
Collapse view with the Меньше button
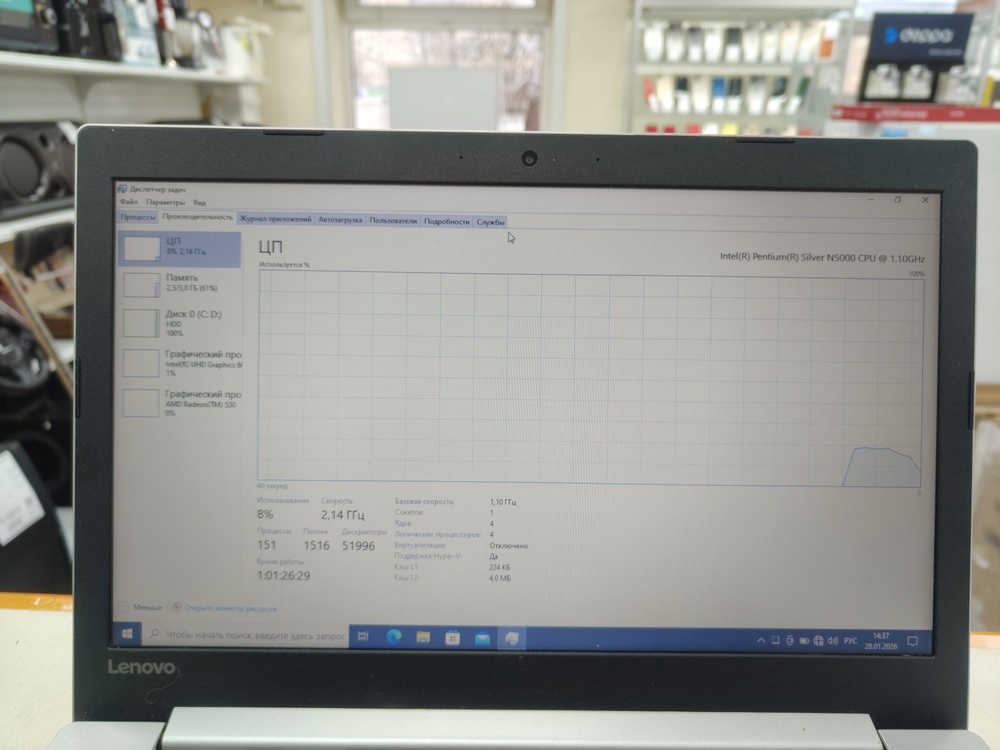140,607
